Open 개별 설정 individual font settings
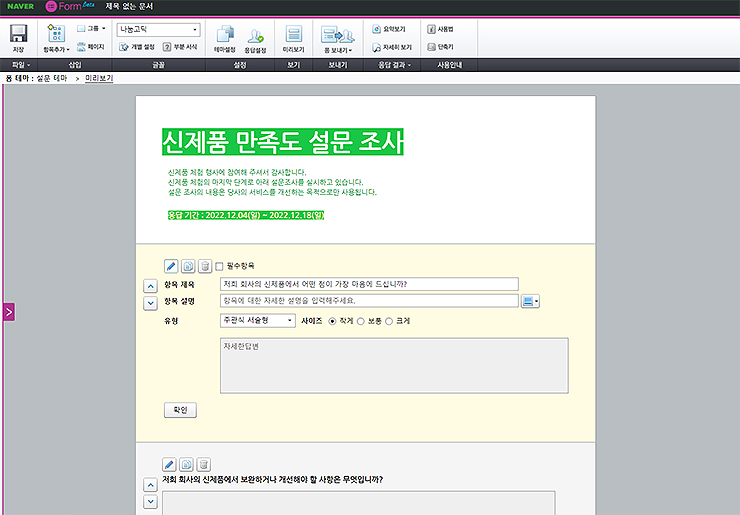740x515 pixels. click(137, 47)
